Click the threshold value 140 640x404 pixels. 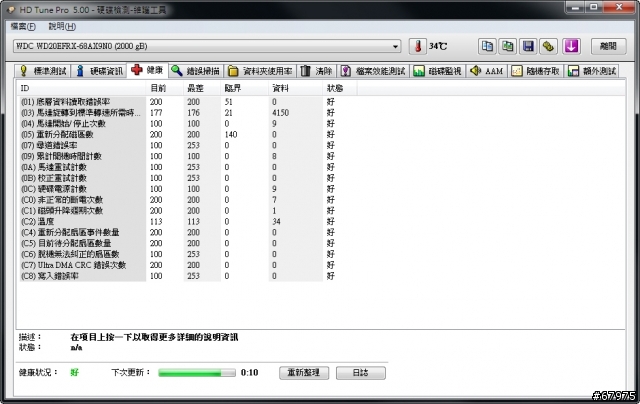tap(231, 135)
